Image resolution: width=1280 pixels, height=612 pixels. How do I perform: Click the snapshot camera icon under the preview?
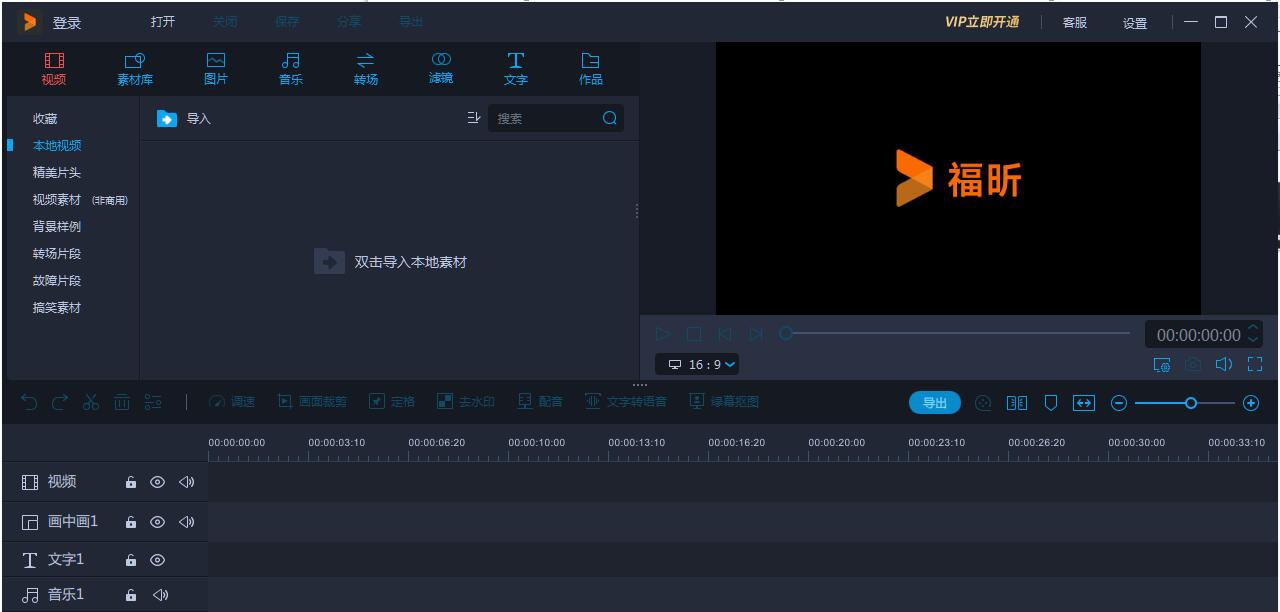[x=1192, y=365]
